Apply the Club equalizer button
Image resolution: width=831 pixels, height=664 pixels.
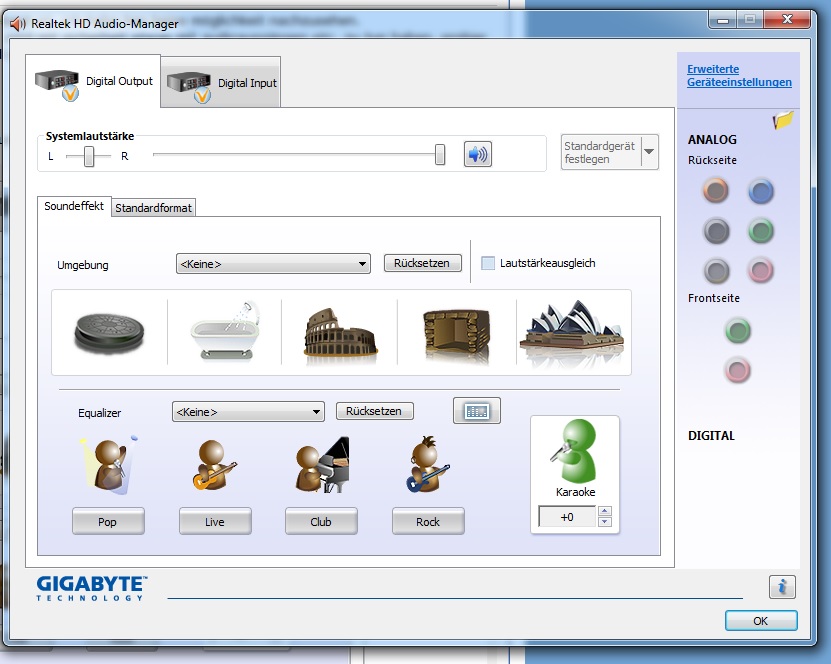[321, 521]
